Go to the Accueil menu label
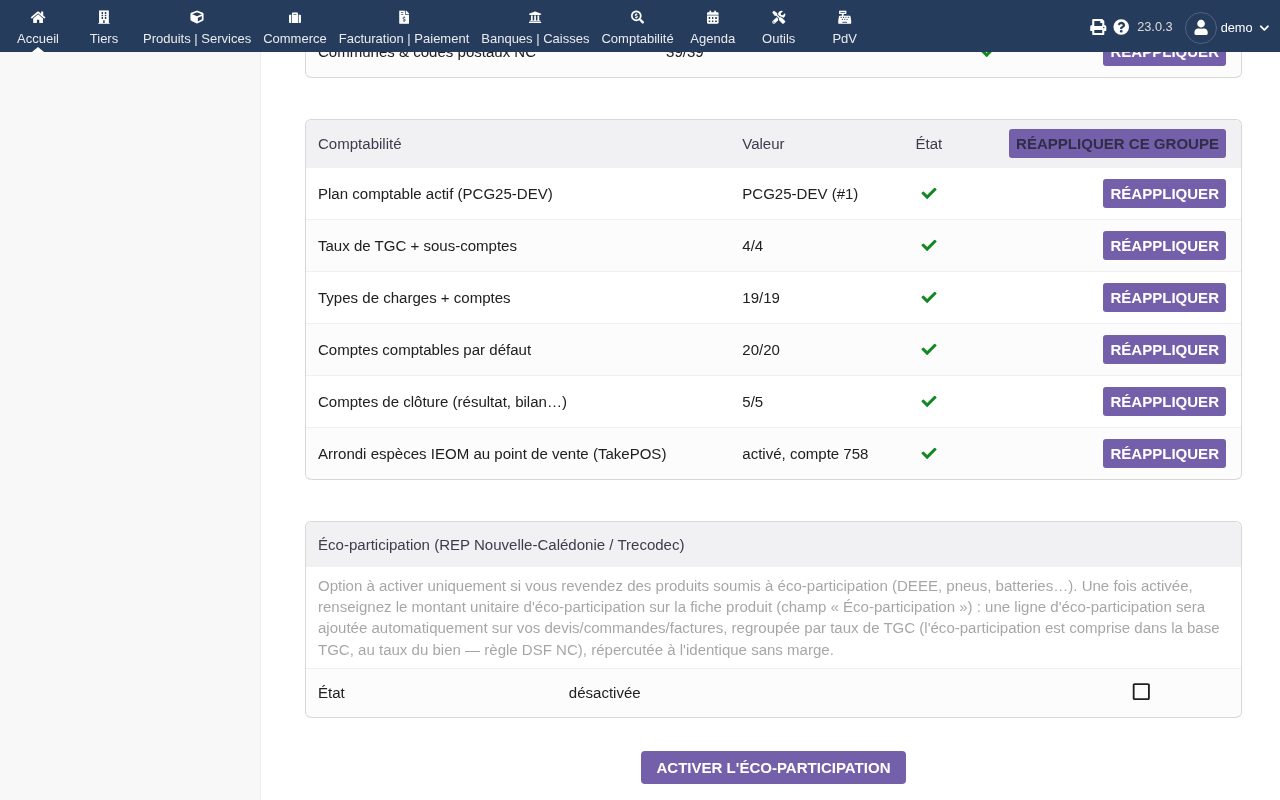The image size is (1280, 800). pyautogui.click(x=38, y=38)
